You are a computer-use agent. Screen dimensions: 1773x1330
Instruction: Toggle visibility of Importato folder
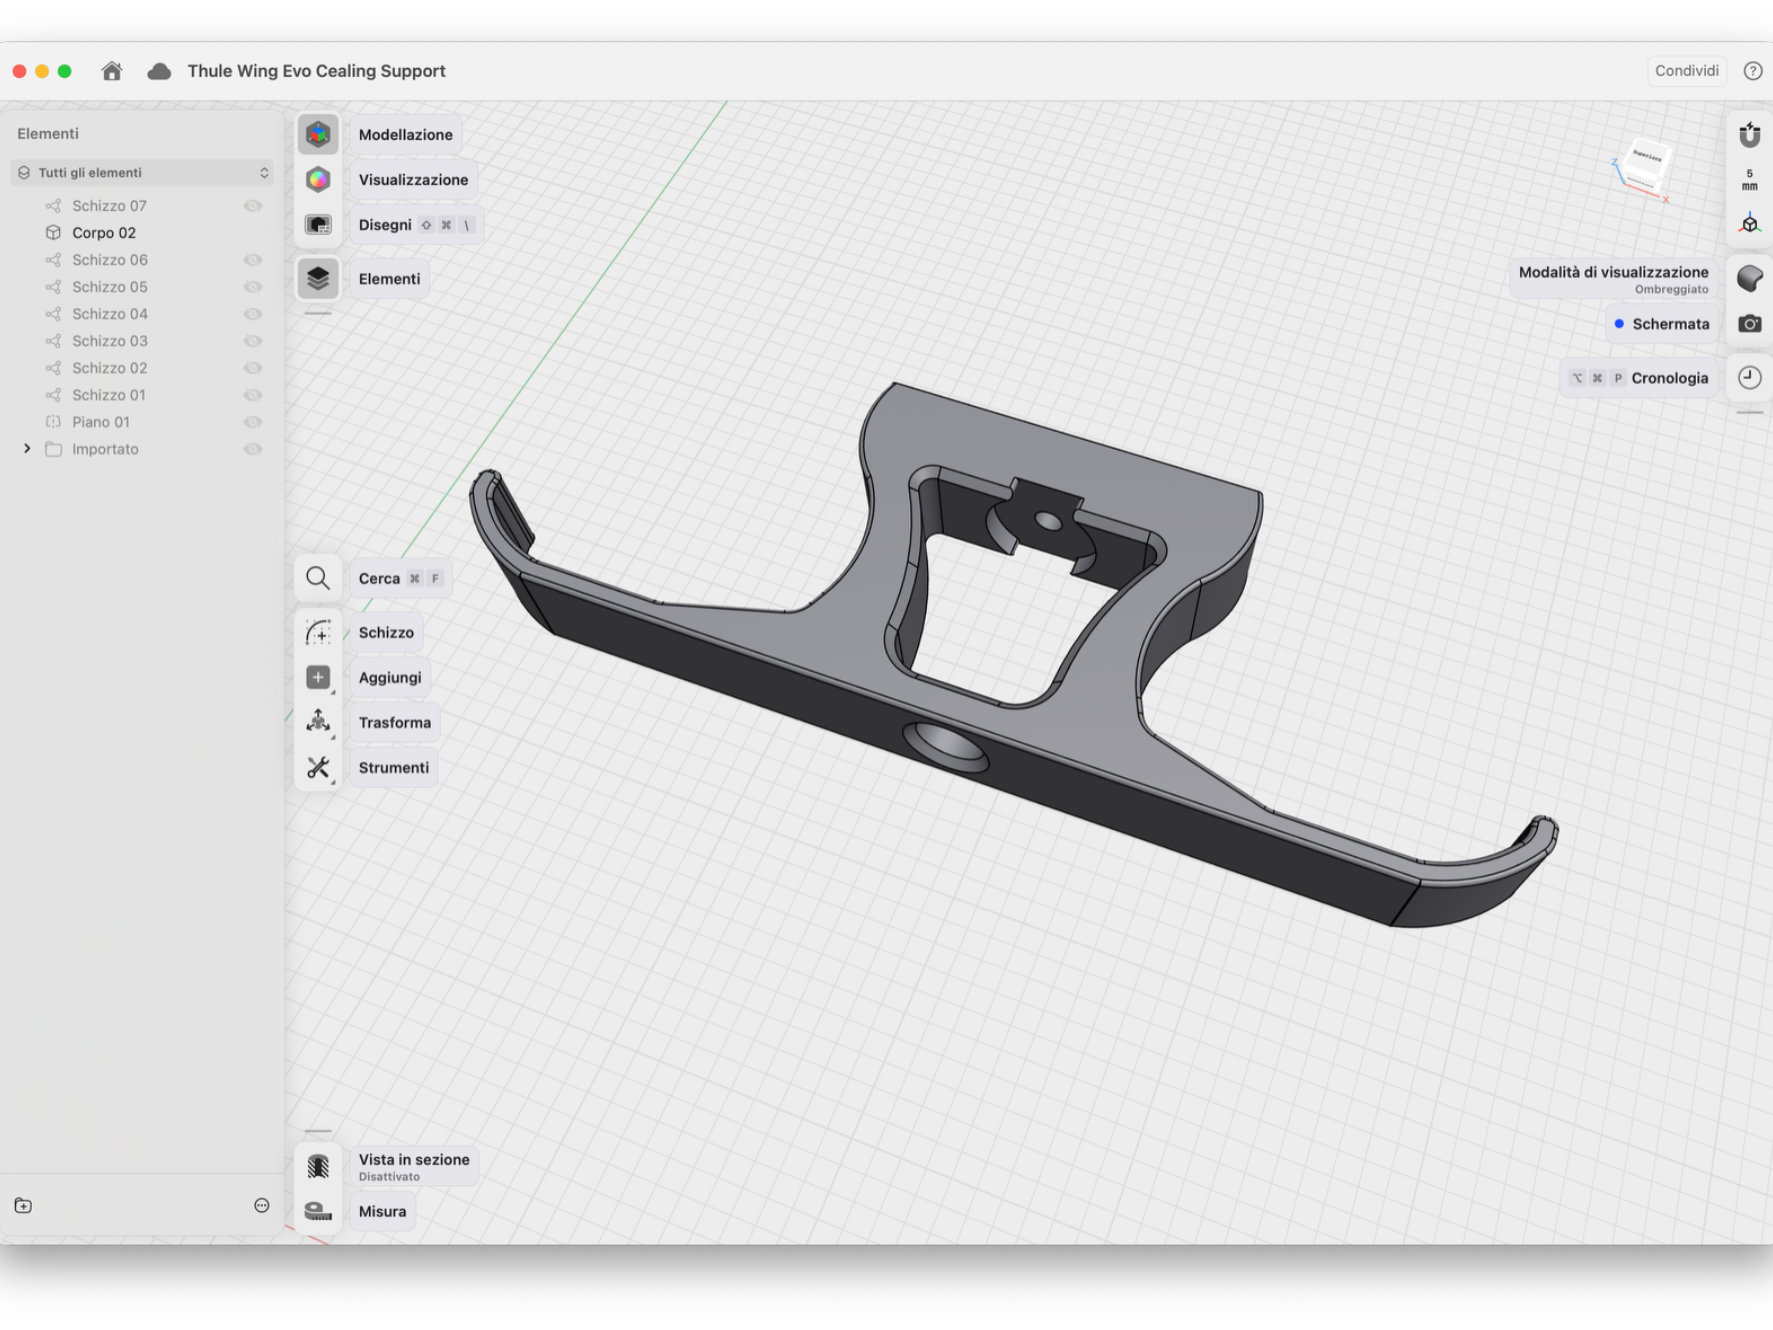click(x=253, y=448)
